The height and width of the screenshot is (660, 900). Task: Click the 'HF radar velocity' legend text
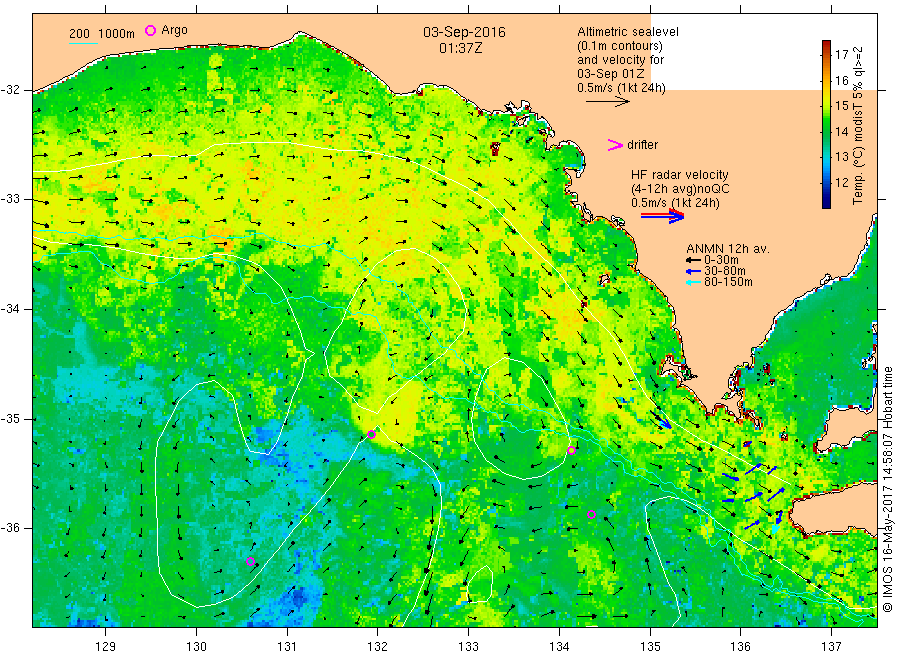680,175
